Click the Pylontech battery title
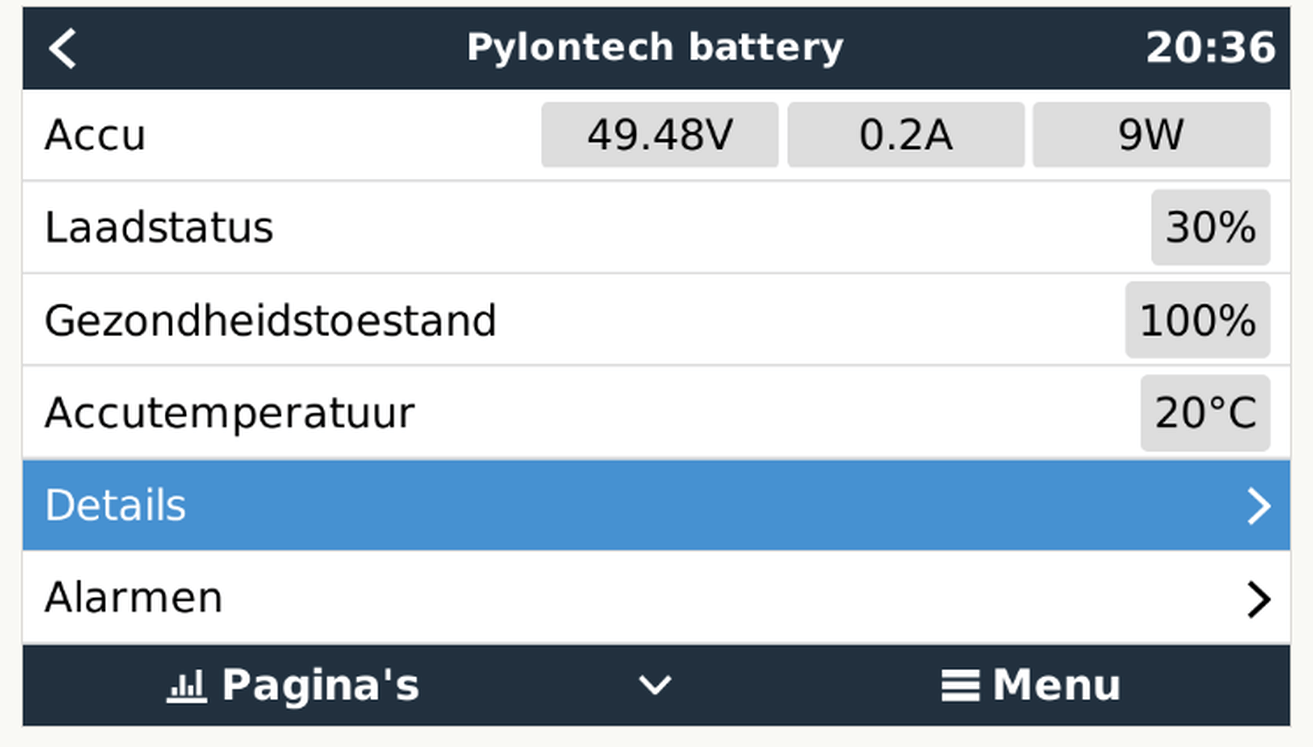 coord(655,48)
